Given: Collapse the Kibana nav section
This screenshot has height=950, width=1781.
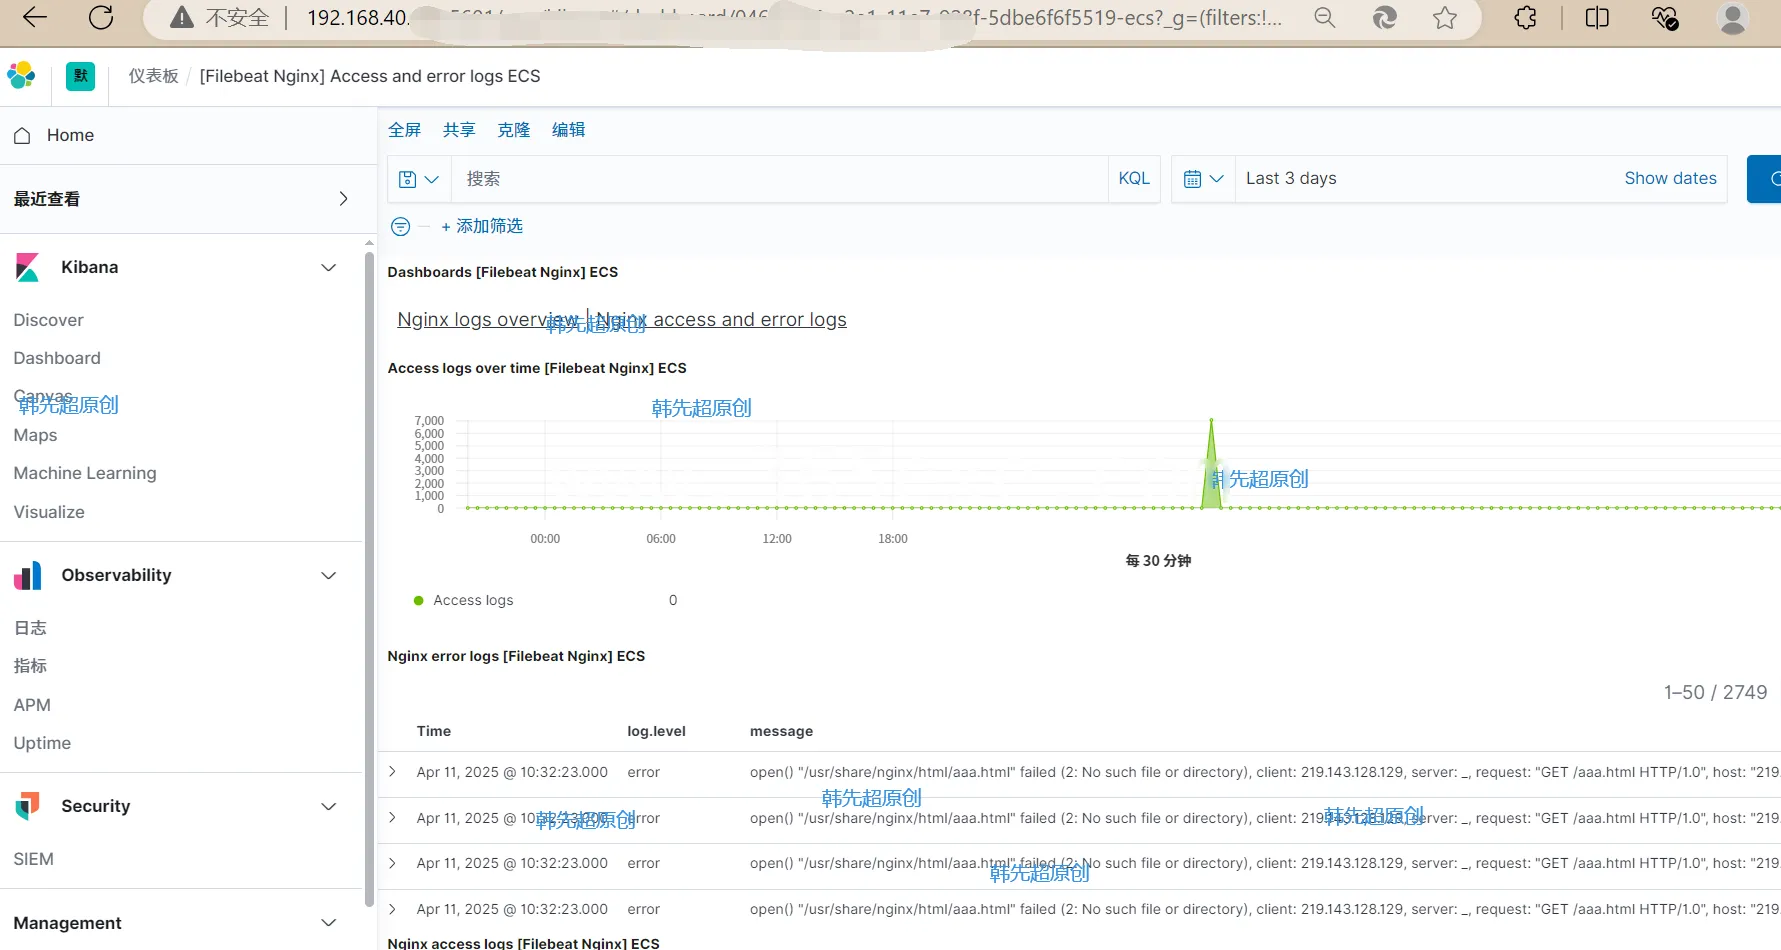Looking at the screenshot, I should pyautogui.click(x=329, y=267).
